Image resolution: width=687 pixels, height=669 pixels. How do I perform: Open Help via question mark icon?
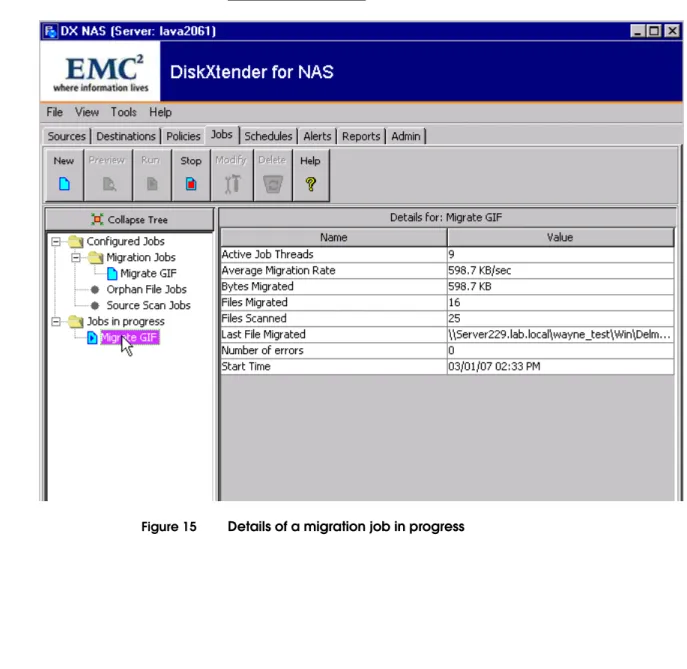(311, 184)
